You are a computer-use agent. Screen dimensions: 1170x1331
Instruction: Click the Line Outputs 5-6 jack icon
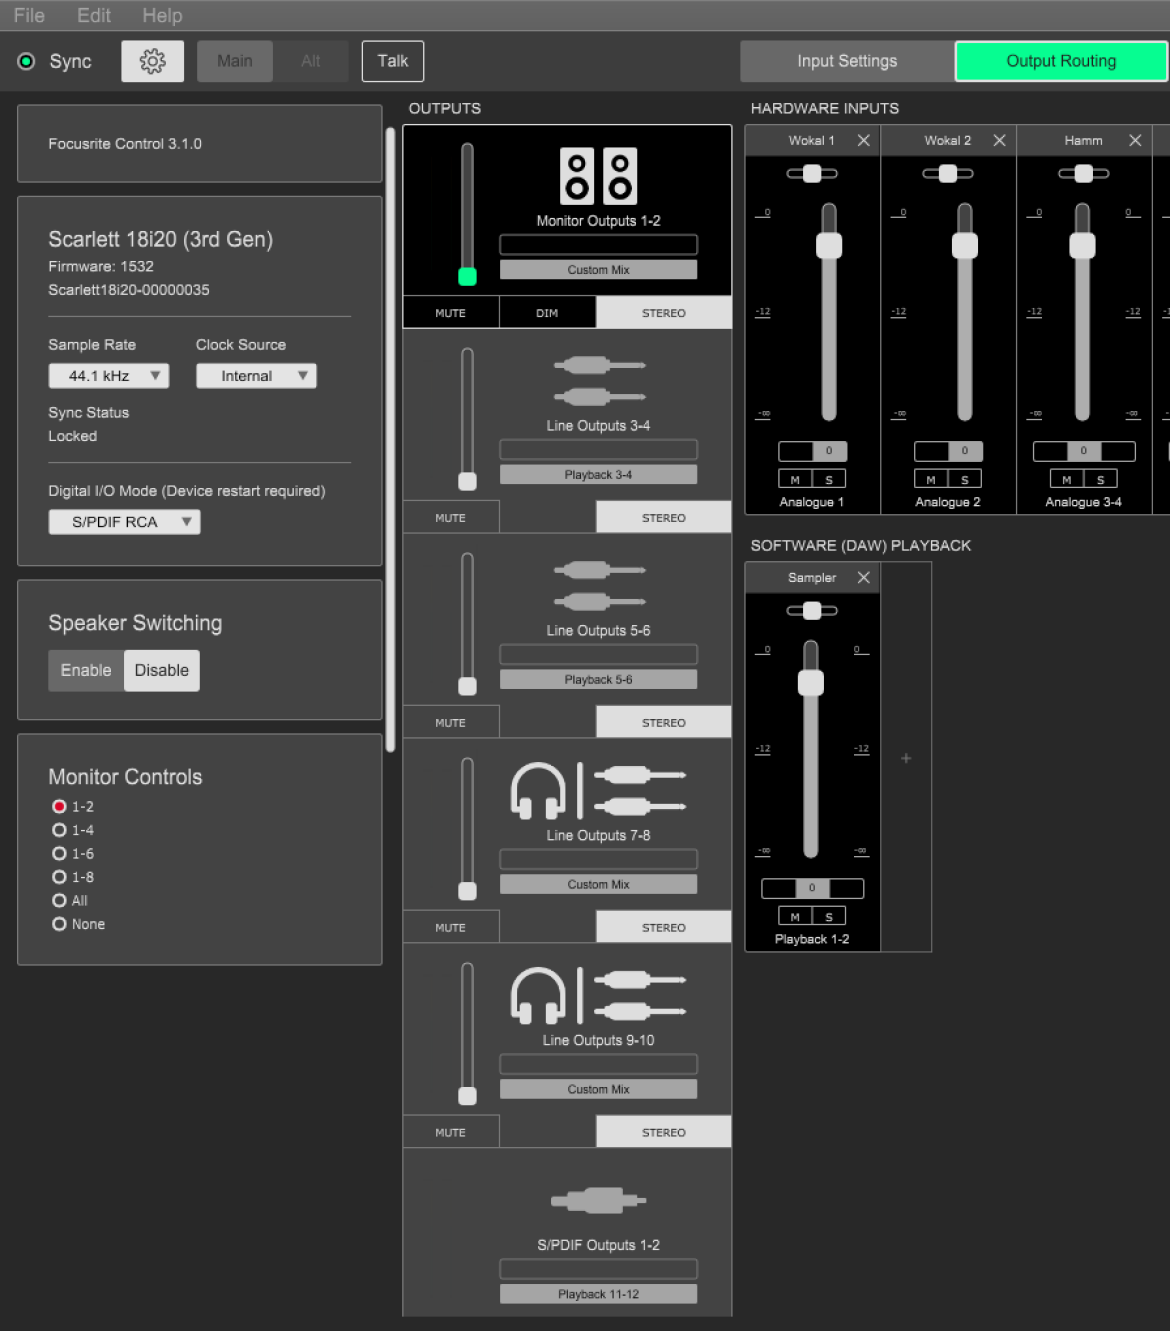599,586
